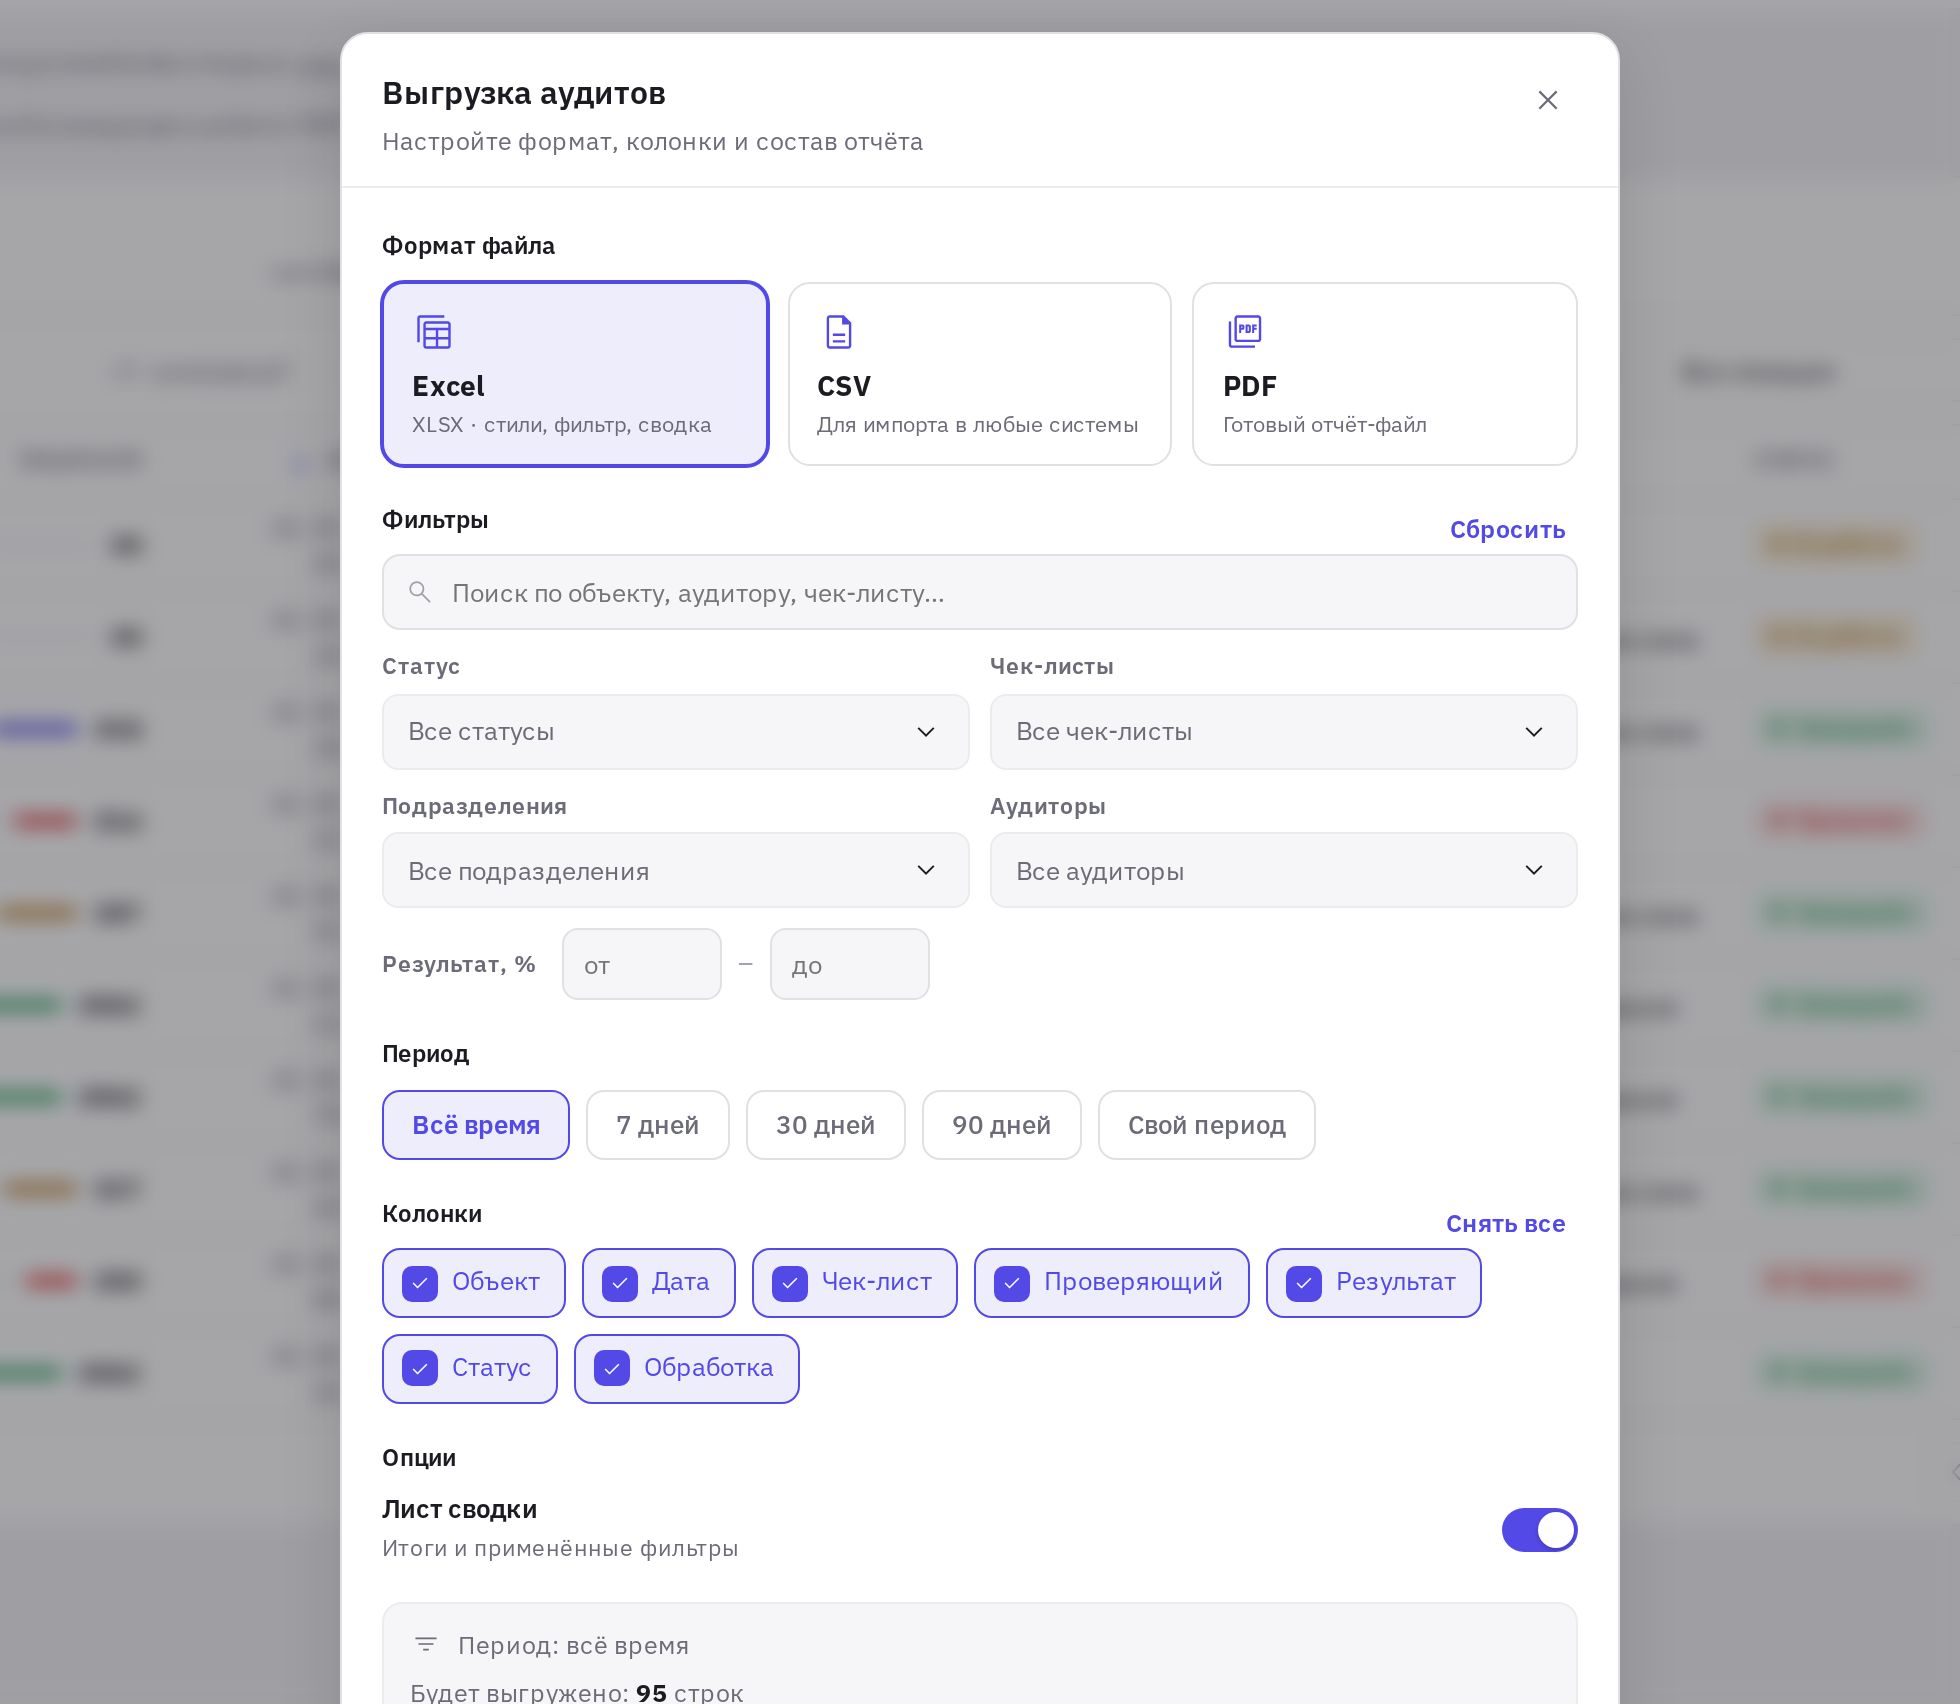Screen dimensions: 1960x1704
Task: Uncheck the 'Объект' column checkbox
Action: [420, 1283]
